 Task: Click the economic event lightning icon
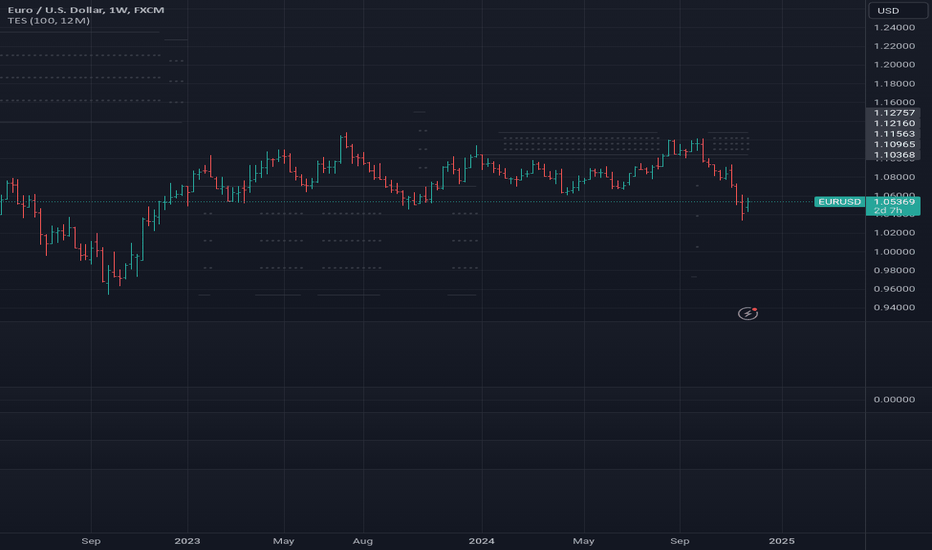click(x=748, y=313)
